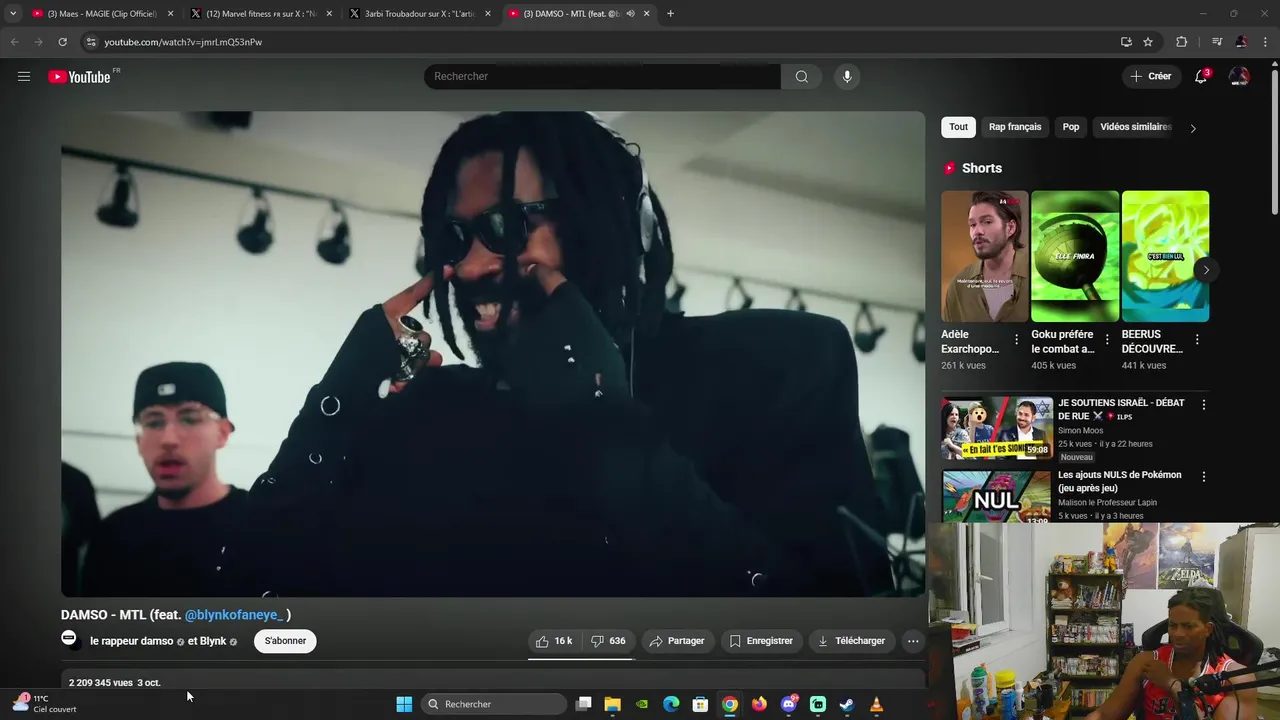
Task: Open Steam from the taskbar
Action: pyautogui.click(x=847, y=704)
